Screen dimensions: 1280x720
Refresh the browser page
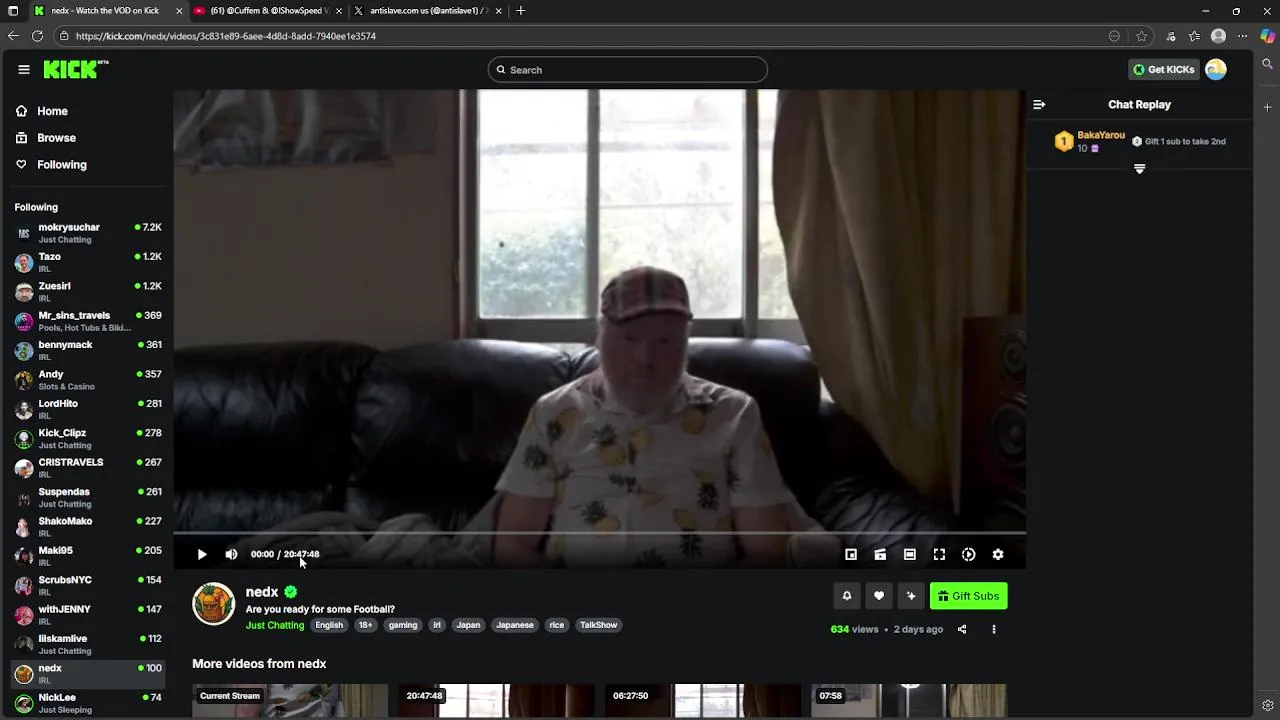tap(37, 36)
